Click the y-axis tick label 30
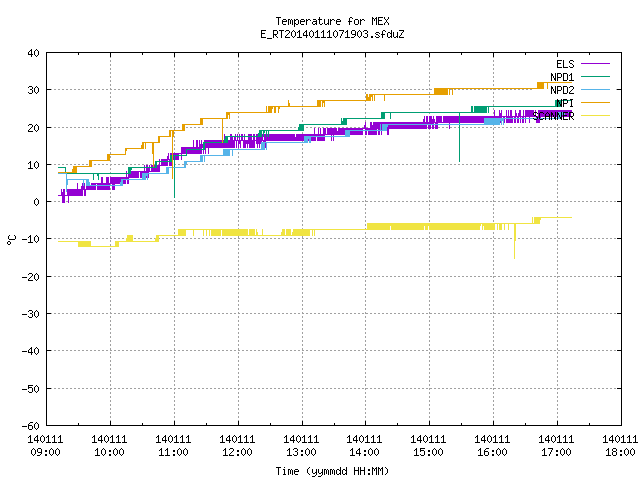Viewport: 640px width, 480px height. click(33, 90)
